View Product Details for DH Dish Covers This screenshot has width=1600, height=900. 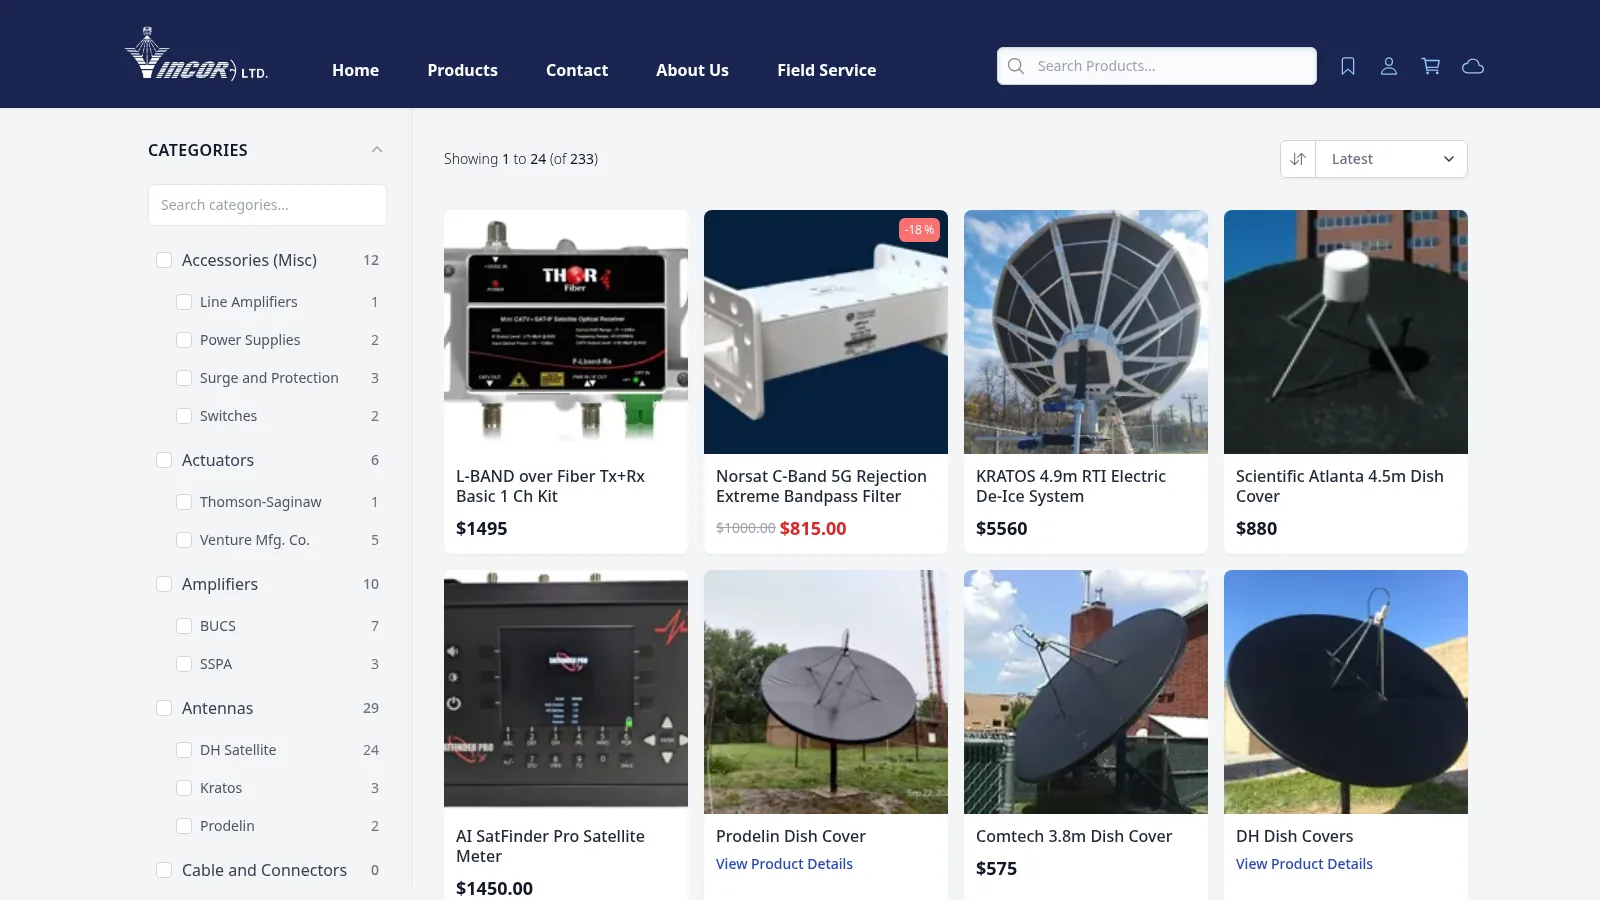click(1304, 864)
